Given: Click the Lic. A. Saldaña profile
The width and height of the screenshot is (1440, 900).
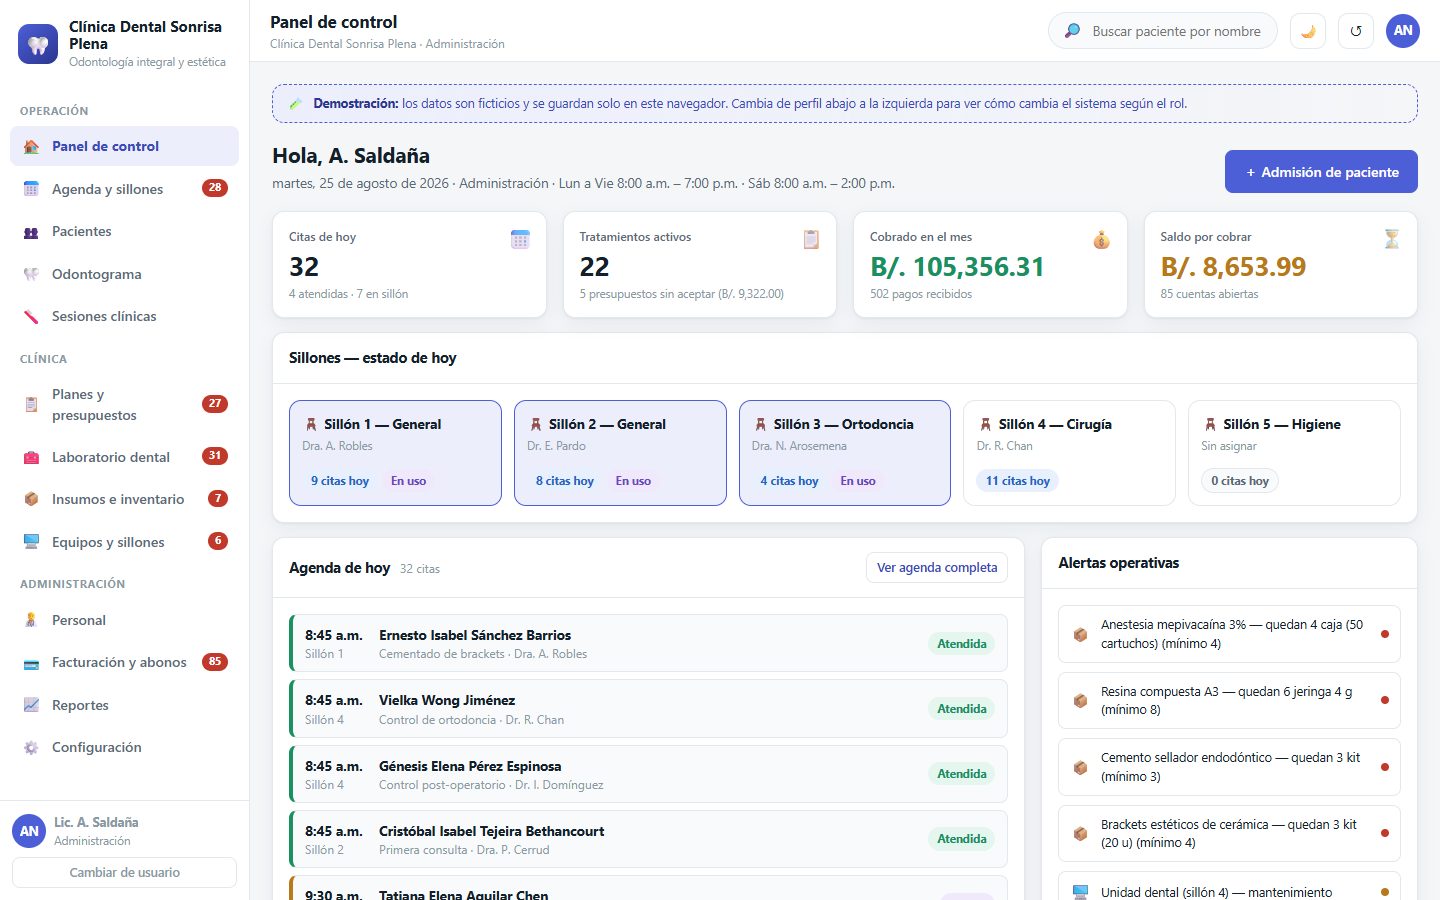Looking at the screenshot, I should click(124, 831).
